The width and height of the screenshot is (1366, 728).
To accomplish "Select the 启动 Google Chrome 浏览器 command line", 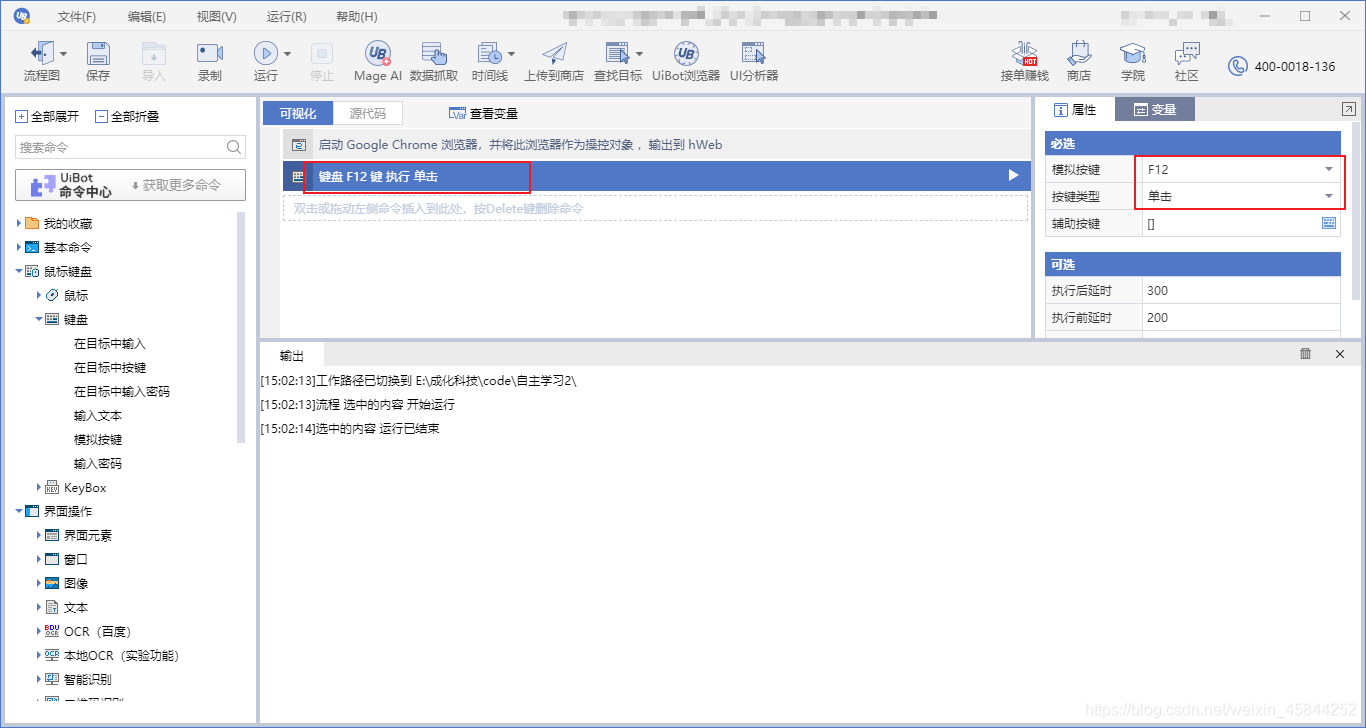I will (655, 145).
